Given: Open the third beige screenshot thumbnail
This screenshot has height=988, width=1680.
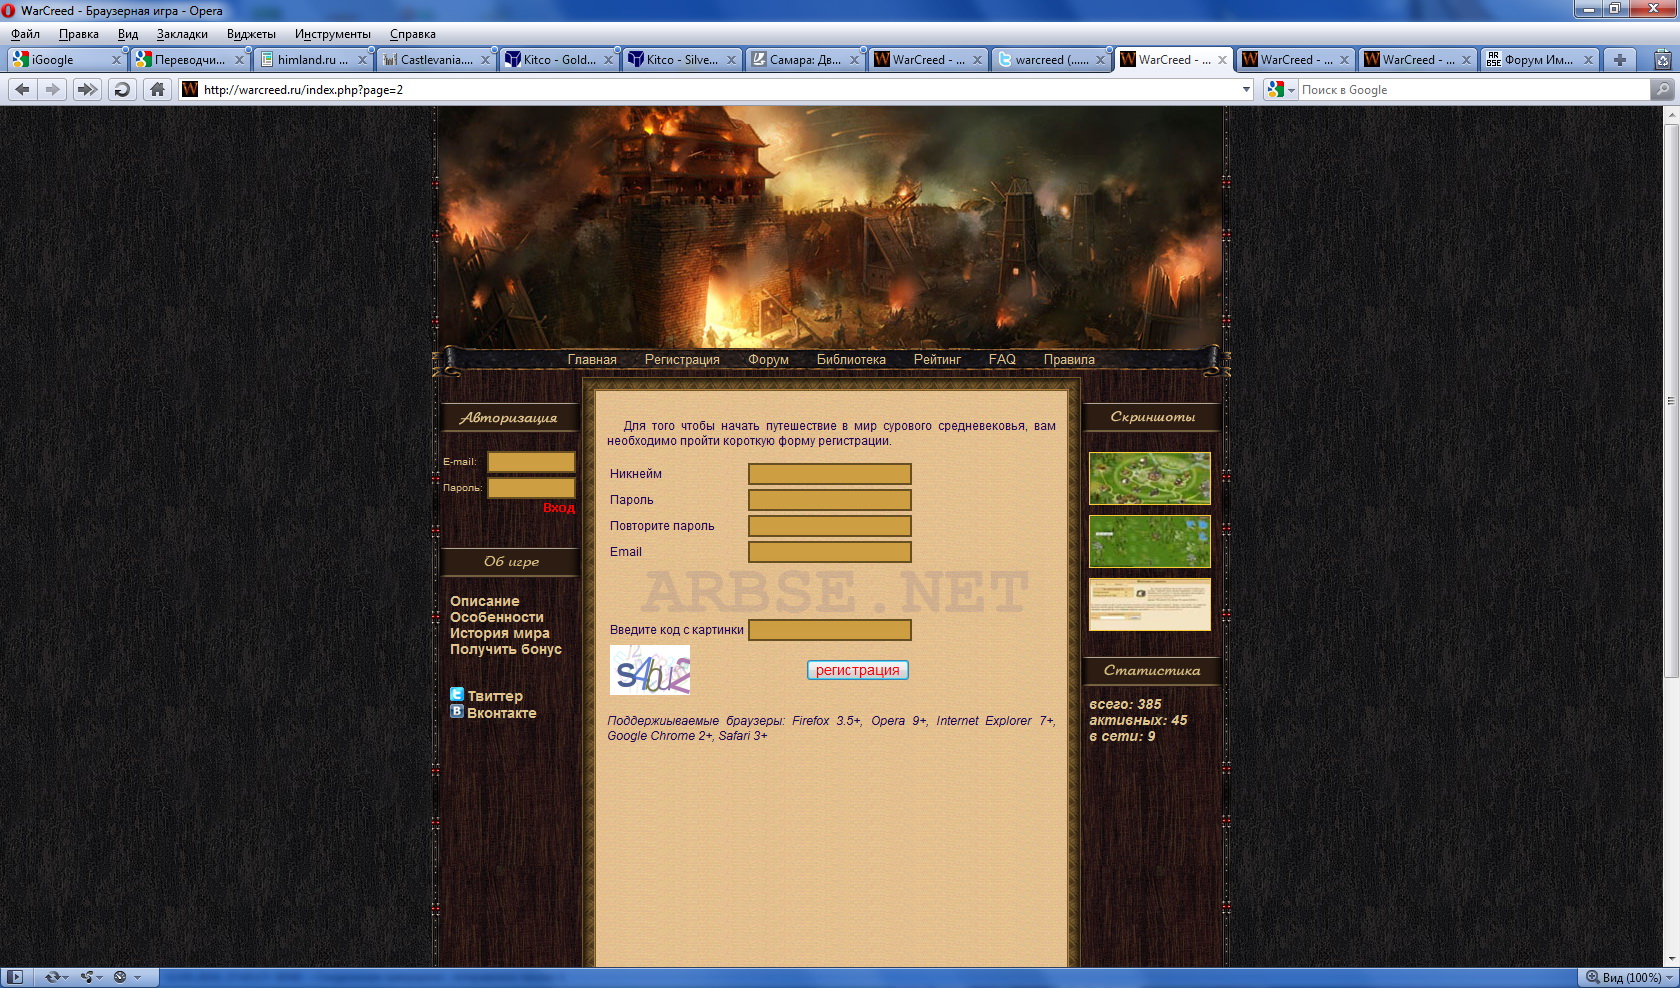Looking at the screenshot, I should pyautogui.click(x=1150, y=604).
